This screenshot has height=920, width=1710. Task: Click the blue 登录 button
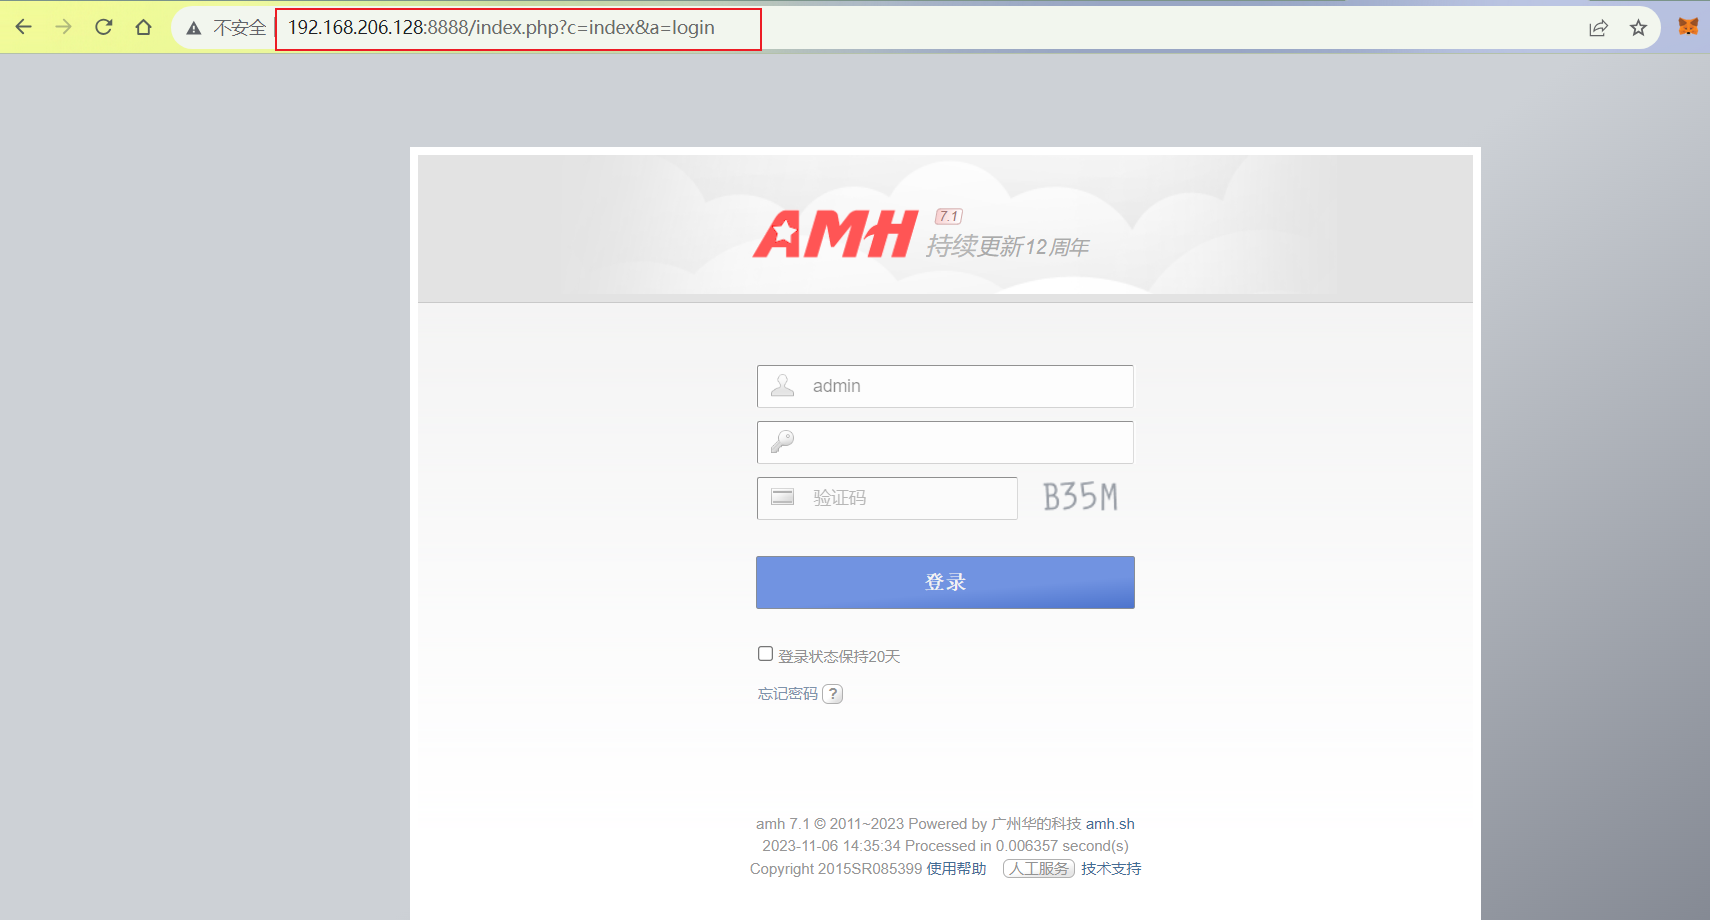[x=945, y=582]
